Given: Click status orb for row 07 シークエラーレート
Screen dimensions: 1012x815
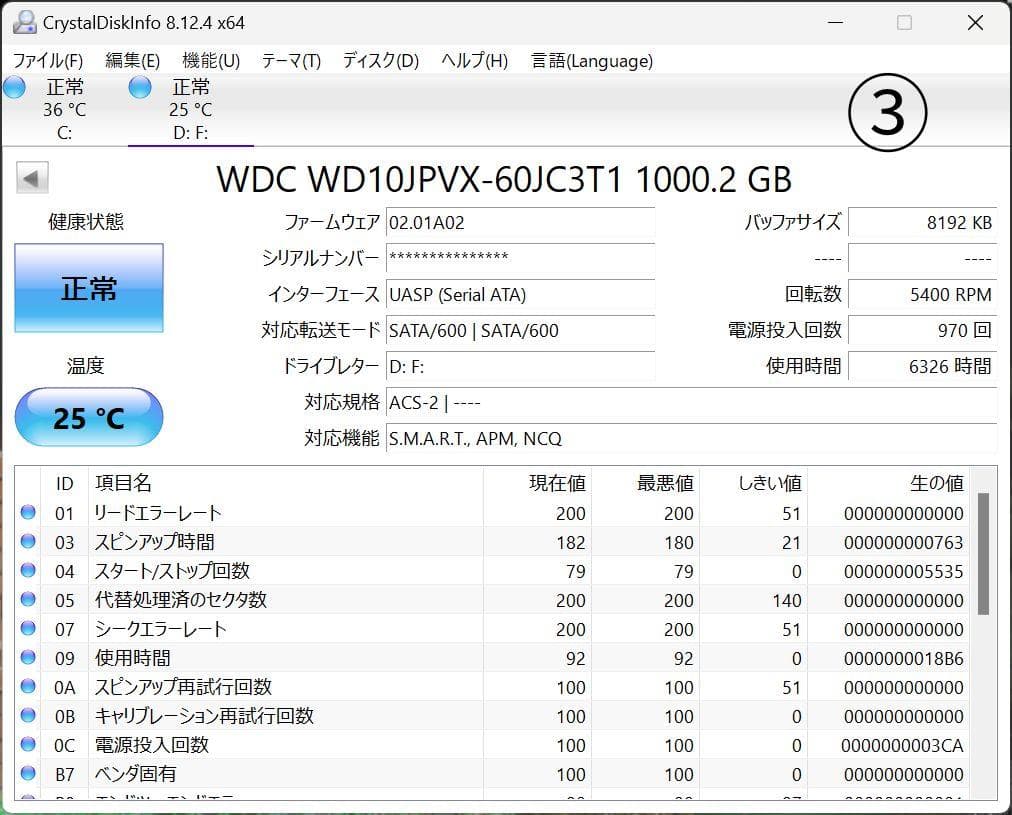Looking at the screenshot, I should click(x=28, y=629).
